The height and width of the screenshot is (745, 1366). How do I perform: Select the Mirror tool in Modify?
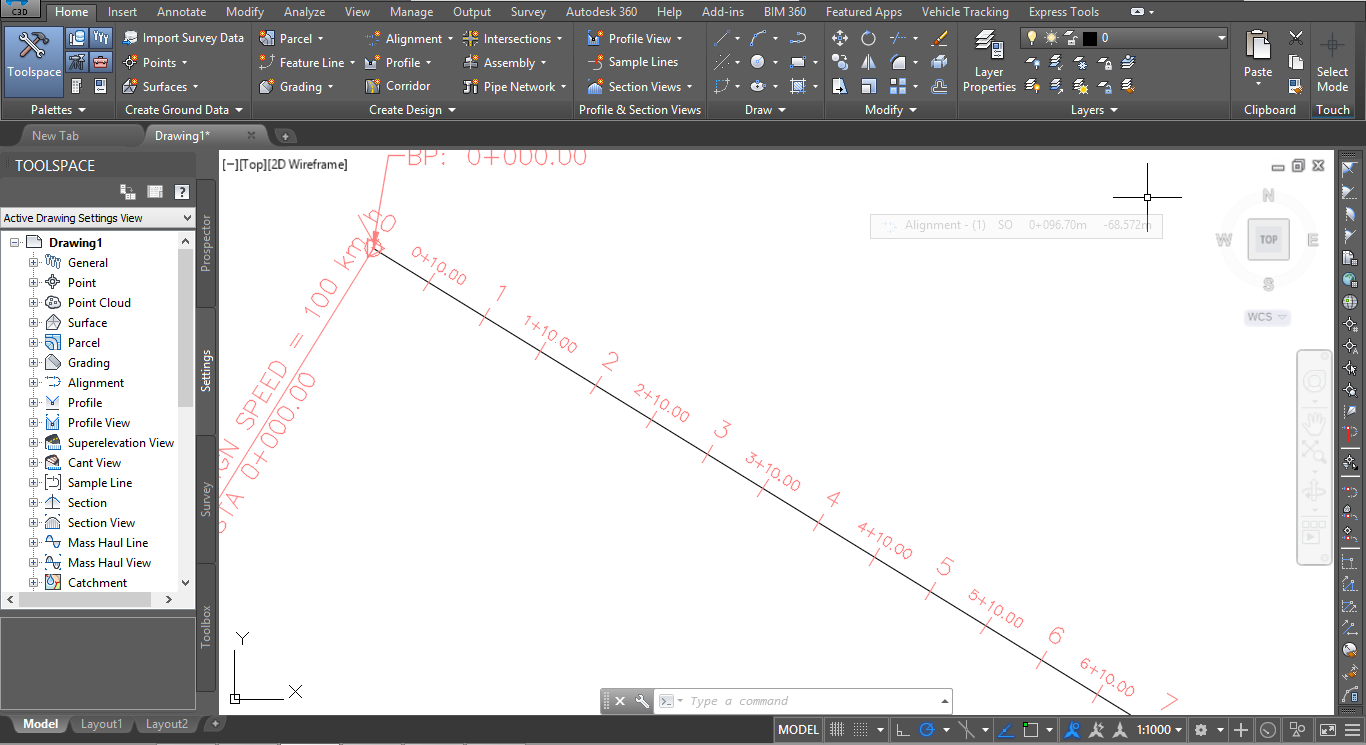(x=868, y=62)
